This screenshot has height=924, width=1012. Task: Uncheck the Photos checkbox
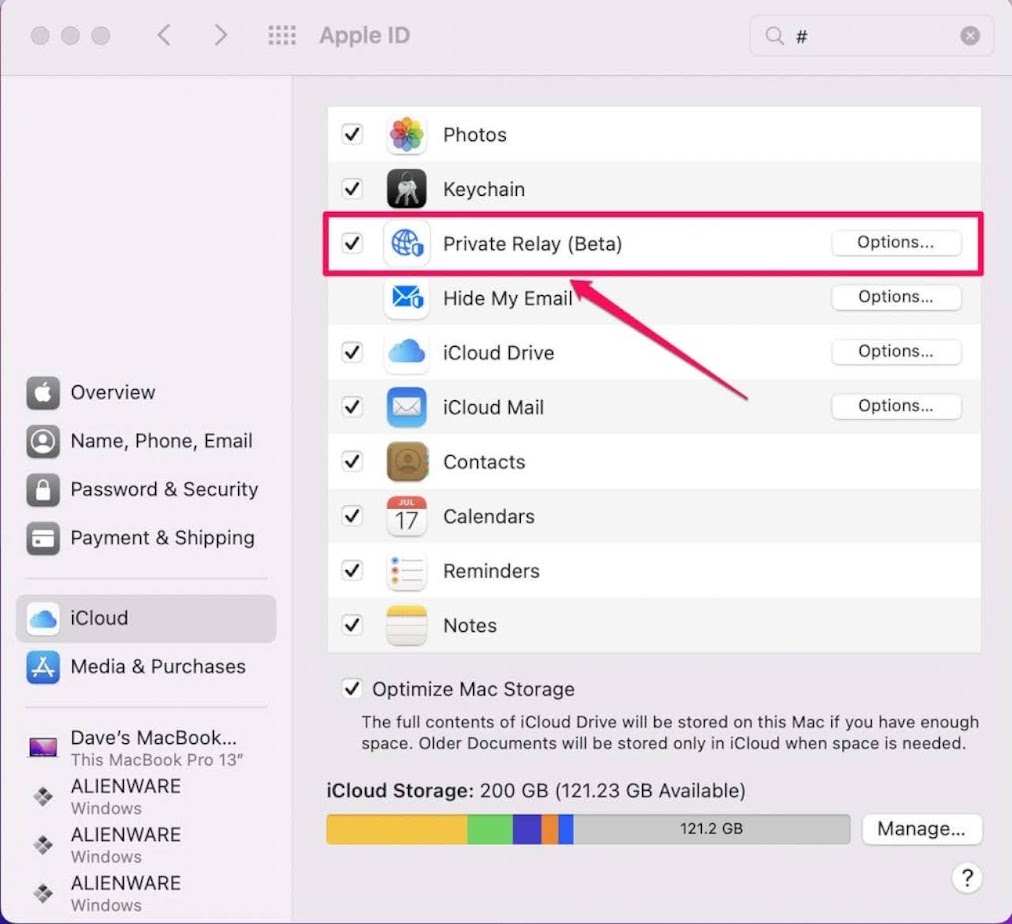[352, 134]
